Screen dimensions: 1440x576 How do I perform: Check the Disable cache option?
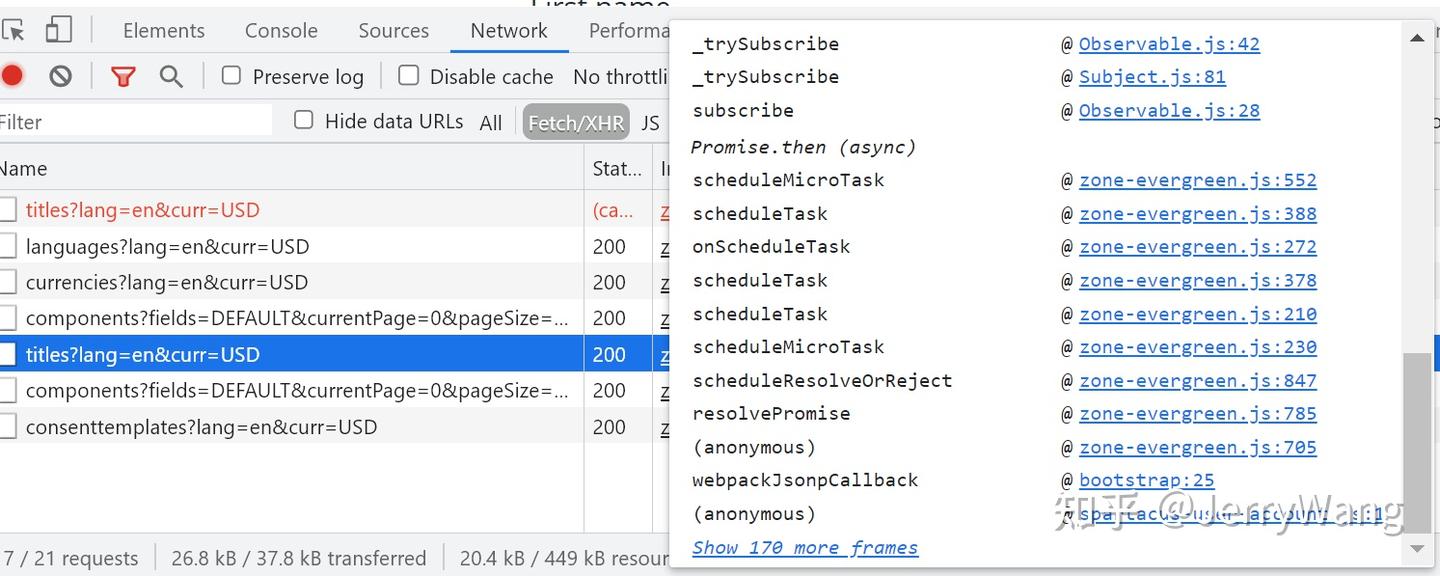(408, 75)
